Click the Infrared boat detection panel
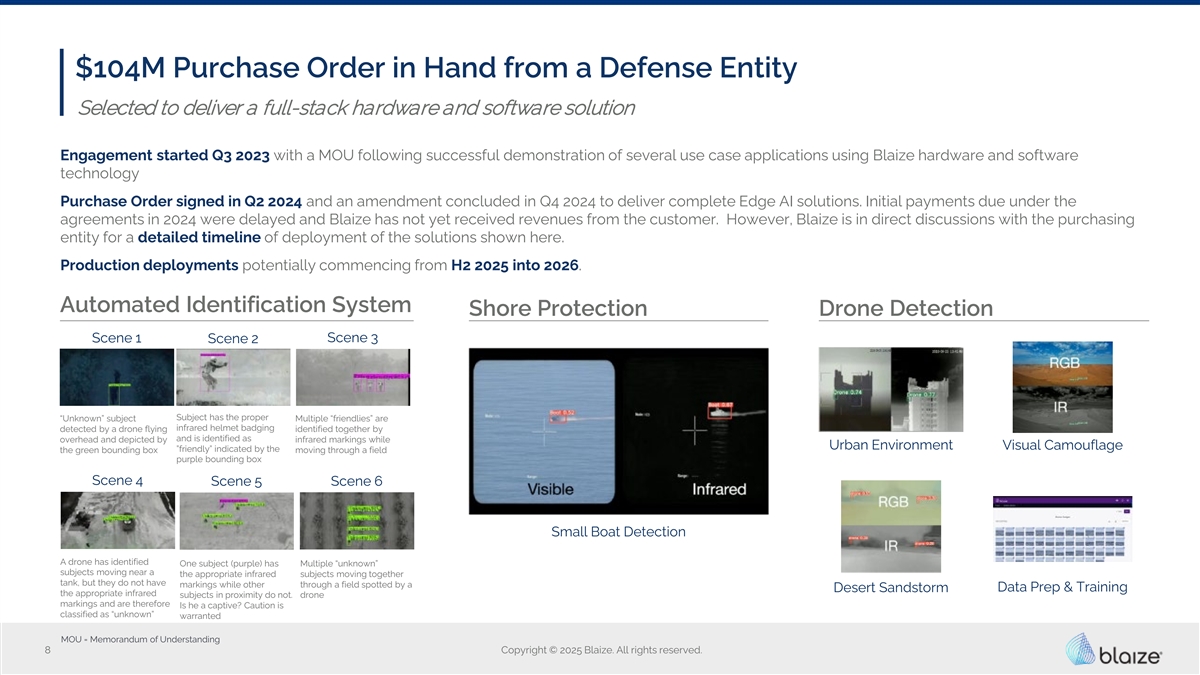 click(694, 431)
